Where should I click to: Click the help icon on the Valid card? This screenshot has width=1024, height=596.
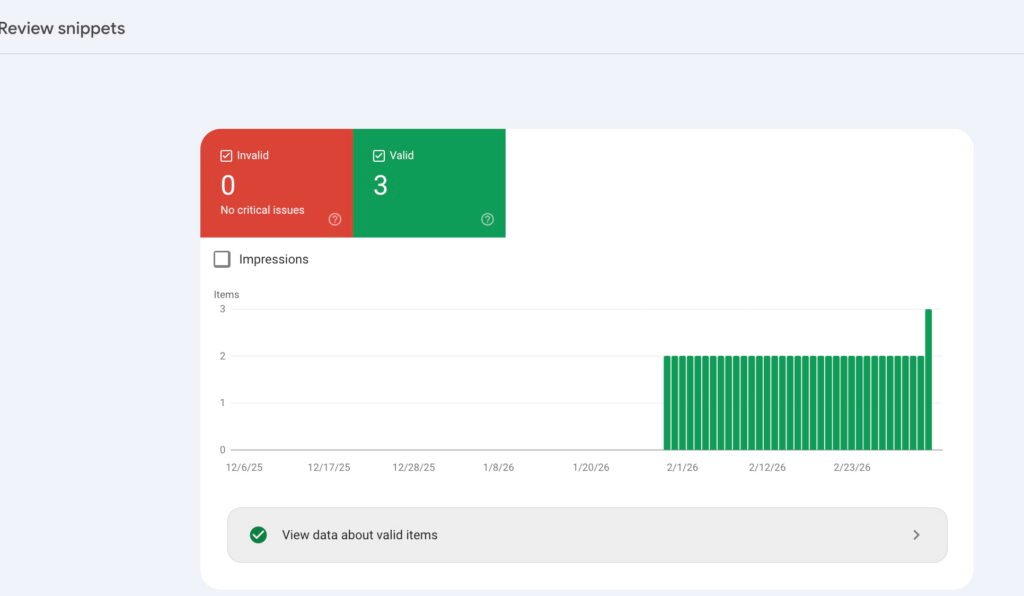487,219
